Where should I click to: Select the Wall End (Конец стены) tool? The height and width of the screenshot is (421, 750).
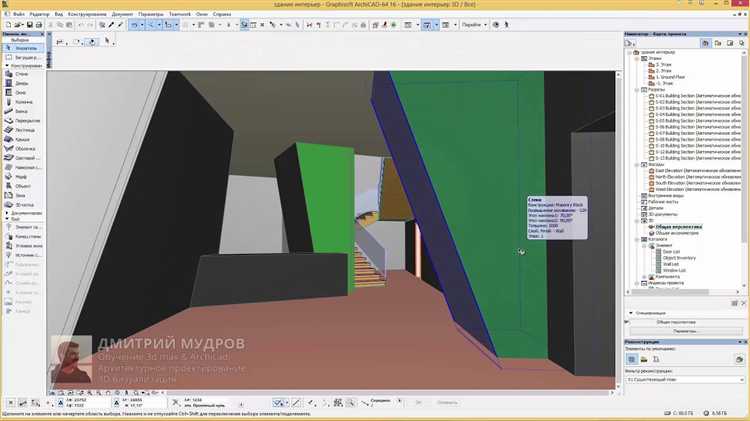tap(22, 236)
